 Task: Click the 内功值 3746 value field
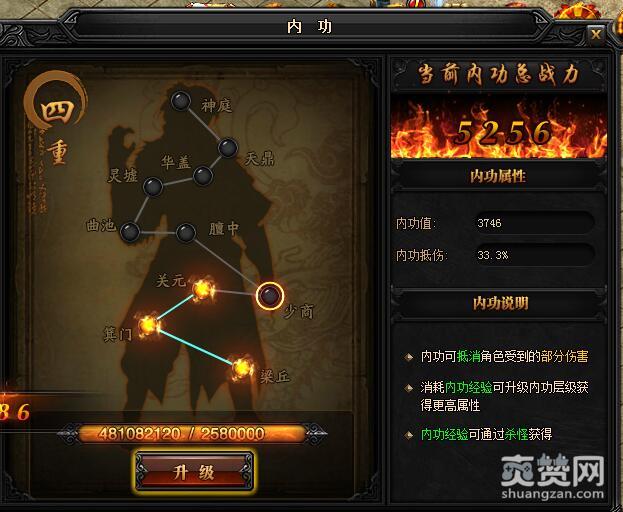(x=535, y=223)
